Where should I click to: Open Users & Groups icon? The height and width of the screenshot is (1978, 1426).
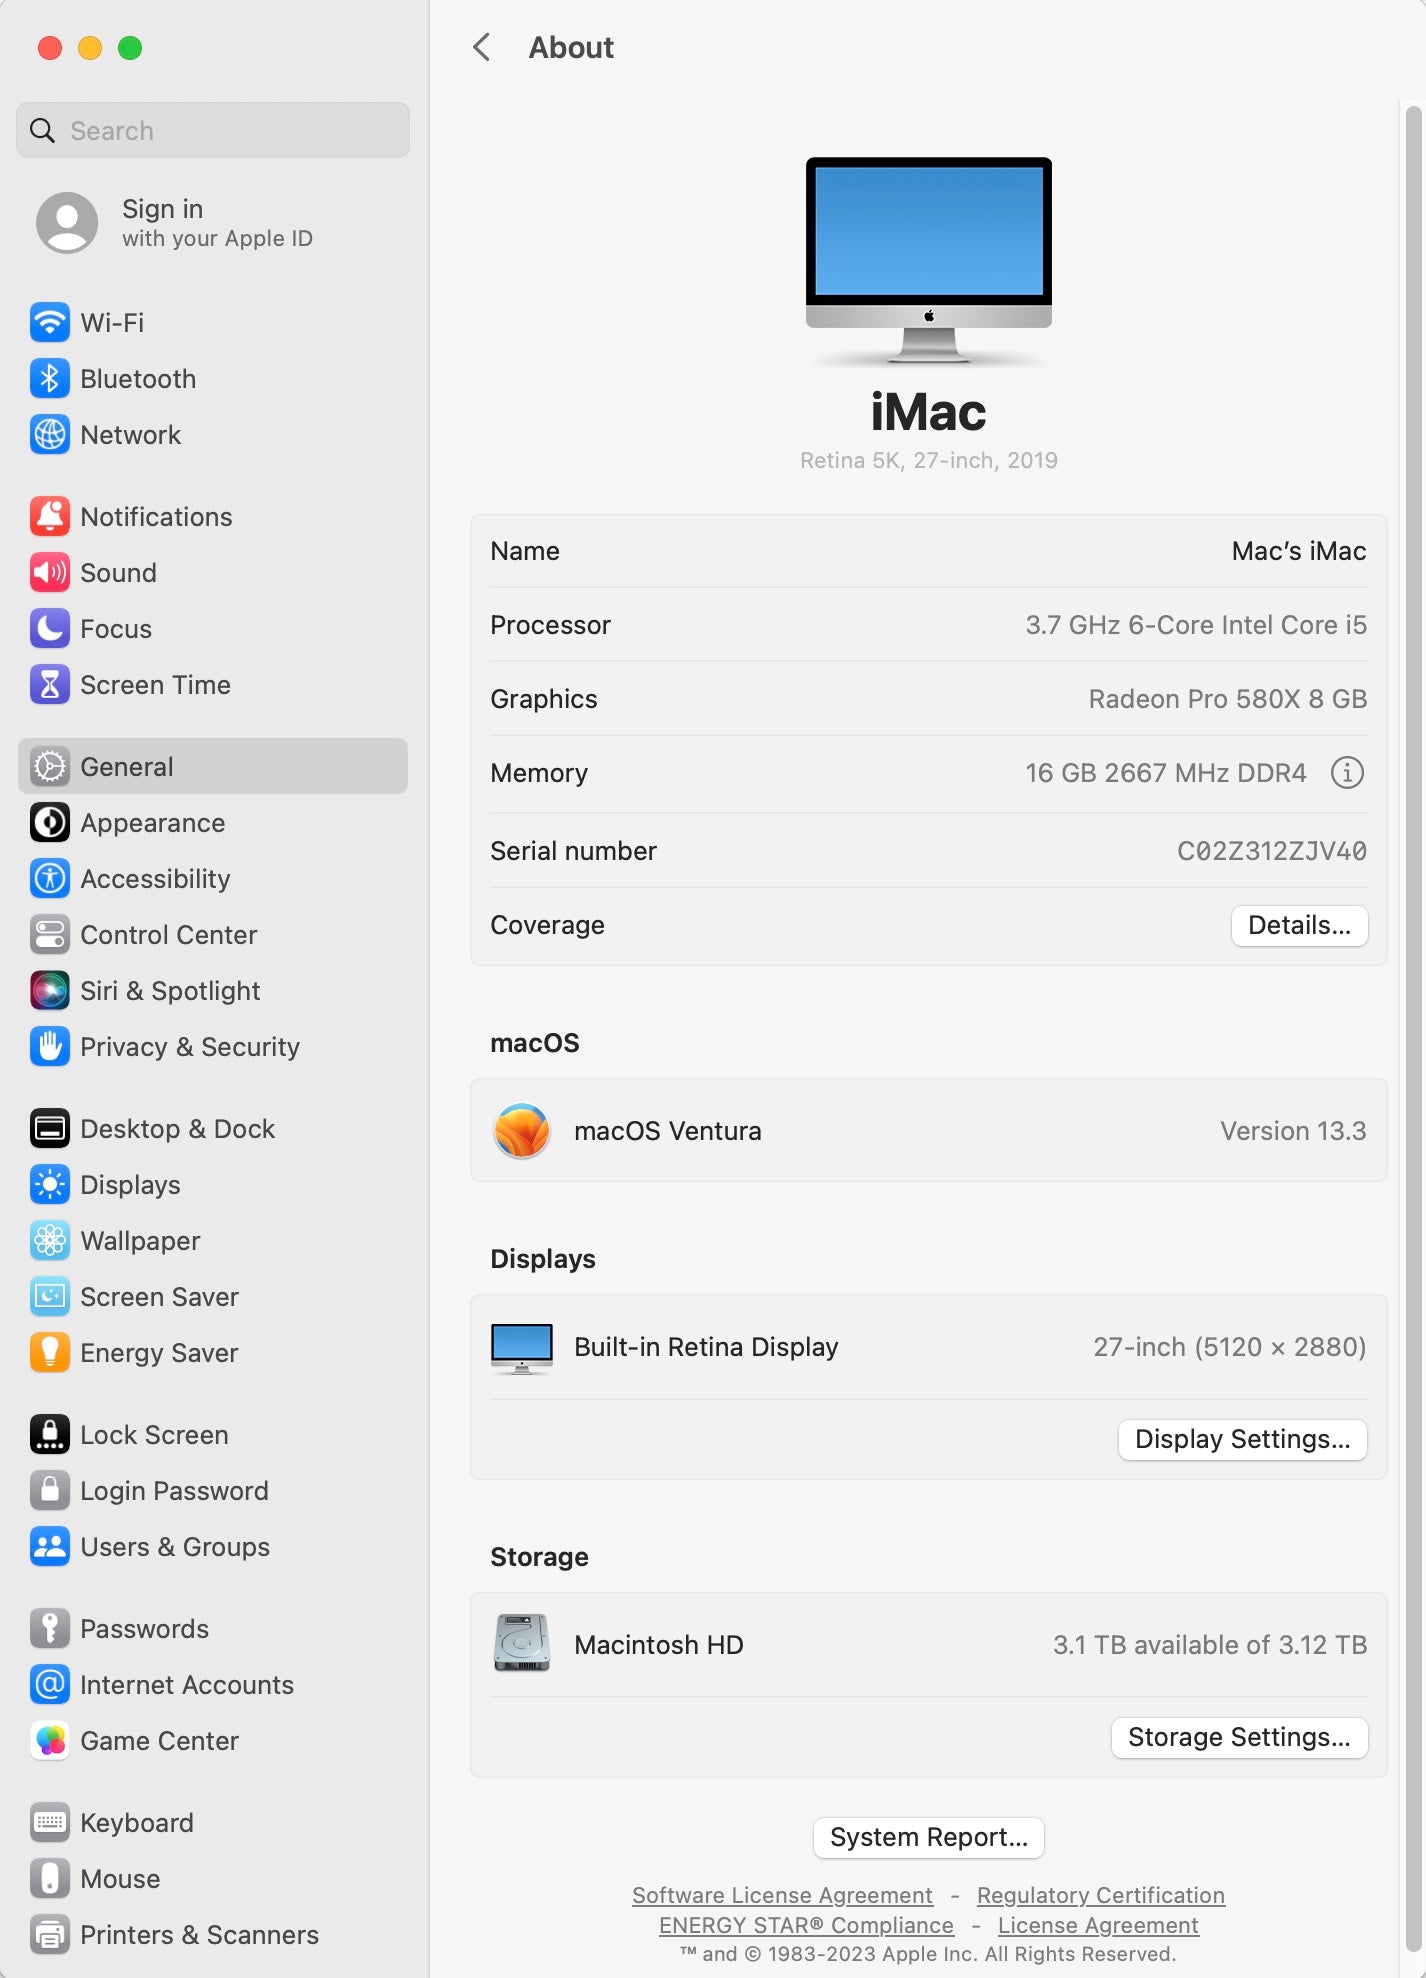point(50,1546)
